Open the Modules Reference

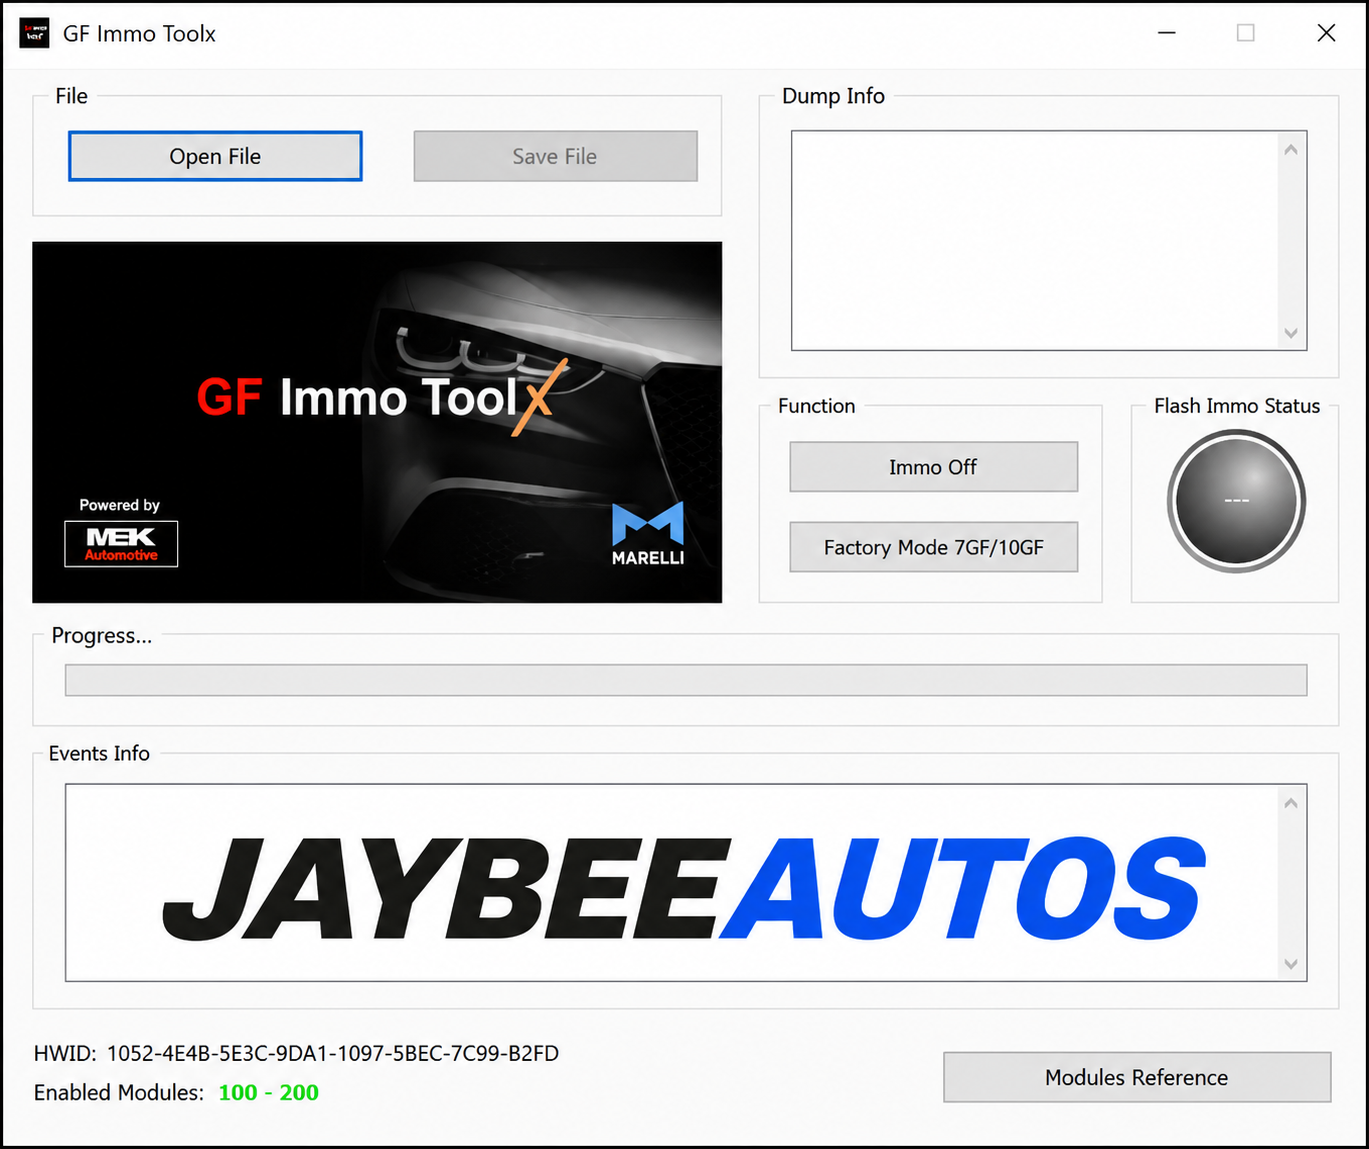coord(1136,1077)
